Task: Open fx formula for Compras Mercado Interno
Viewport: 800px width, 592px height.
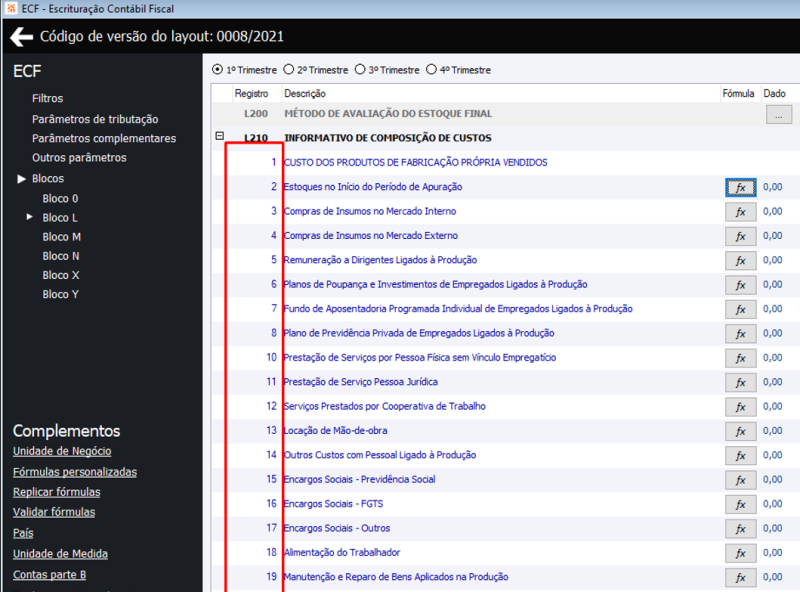Action: (740, 212)
